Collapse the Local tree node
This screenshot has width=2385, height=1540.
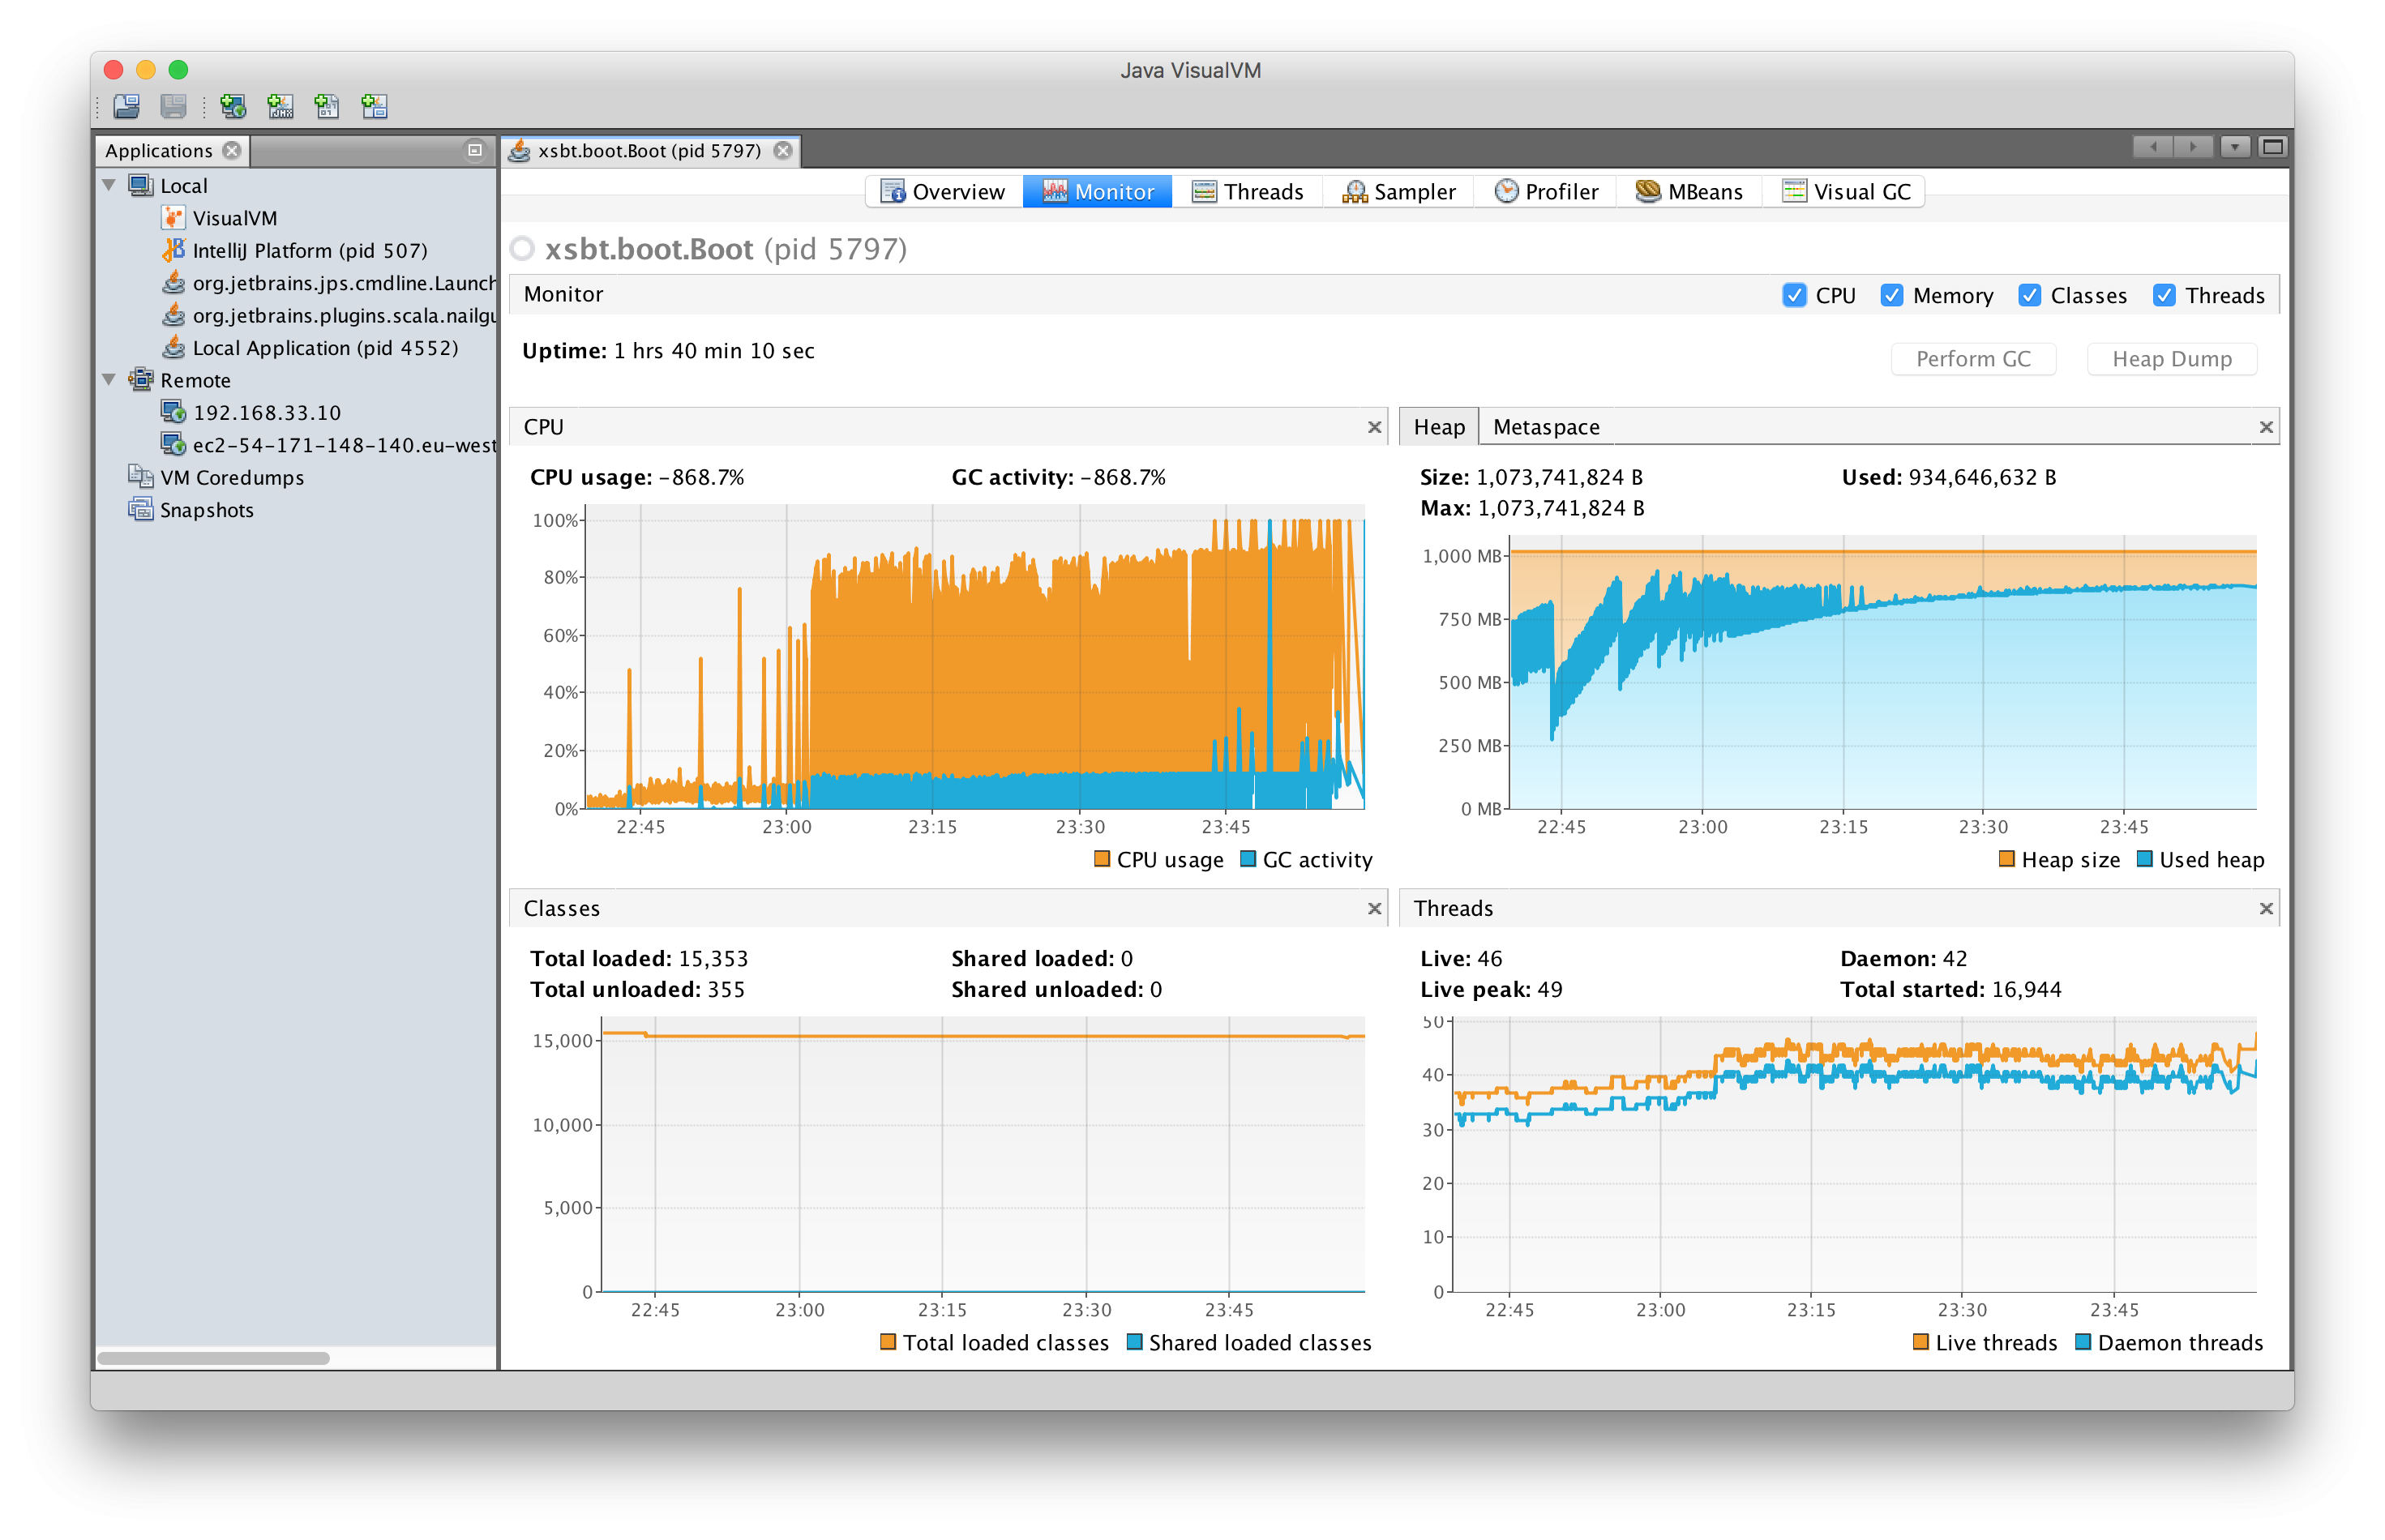pyautogui.click(x=109, y=185)
